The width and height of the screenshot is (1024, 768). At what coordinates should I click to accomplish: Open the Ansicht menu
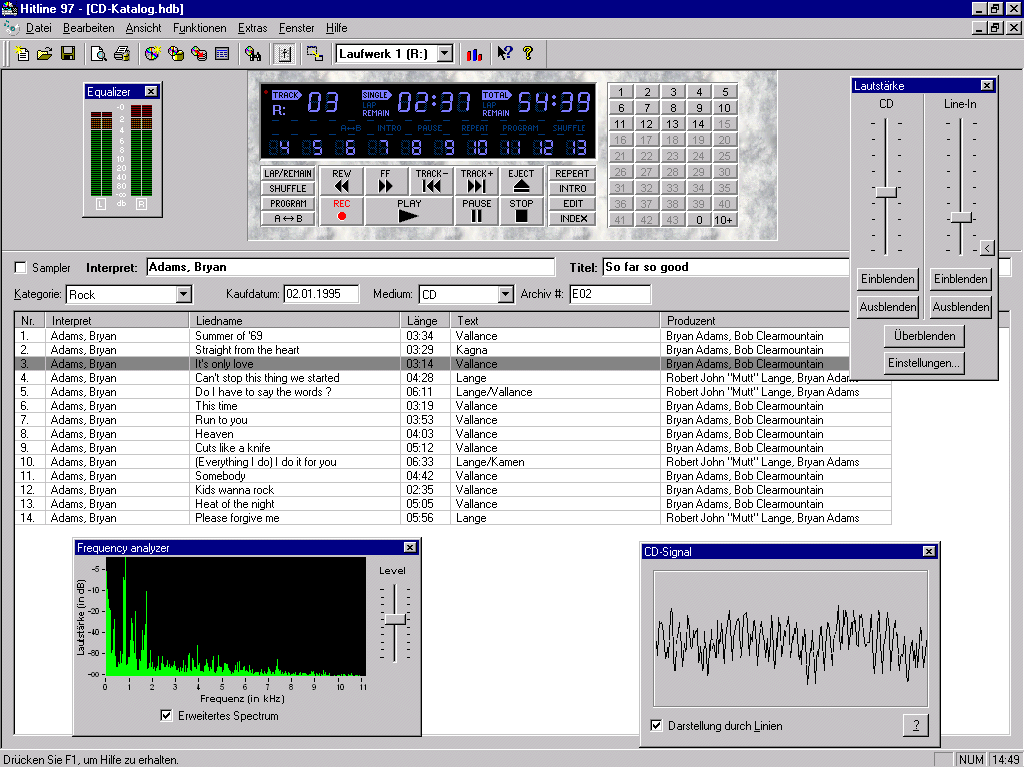pos(143,28)
